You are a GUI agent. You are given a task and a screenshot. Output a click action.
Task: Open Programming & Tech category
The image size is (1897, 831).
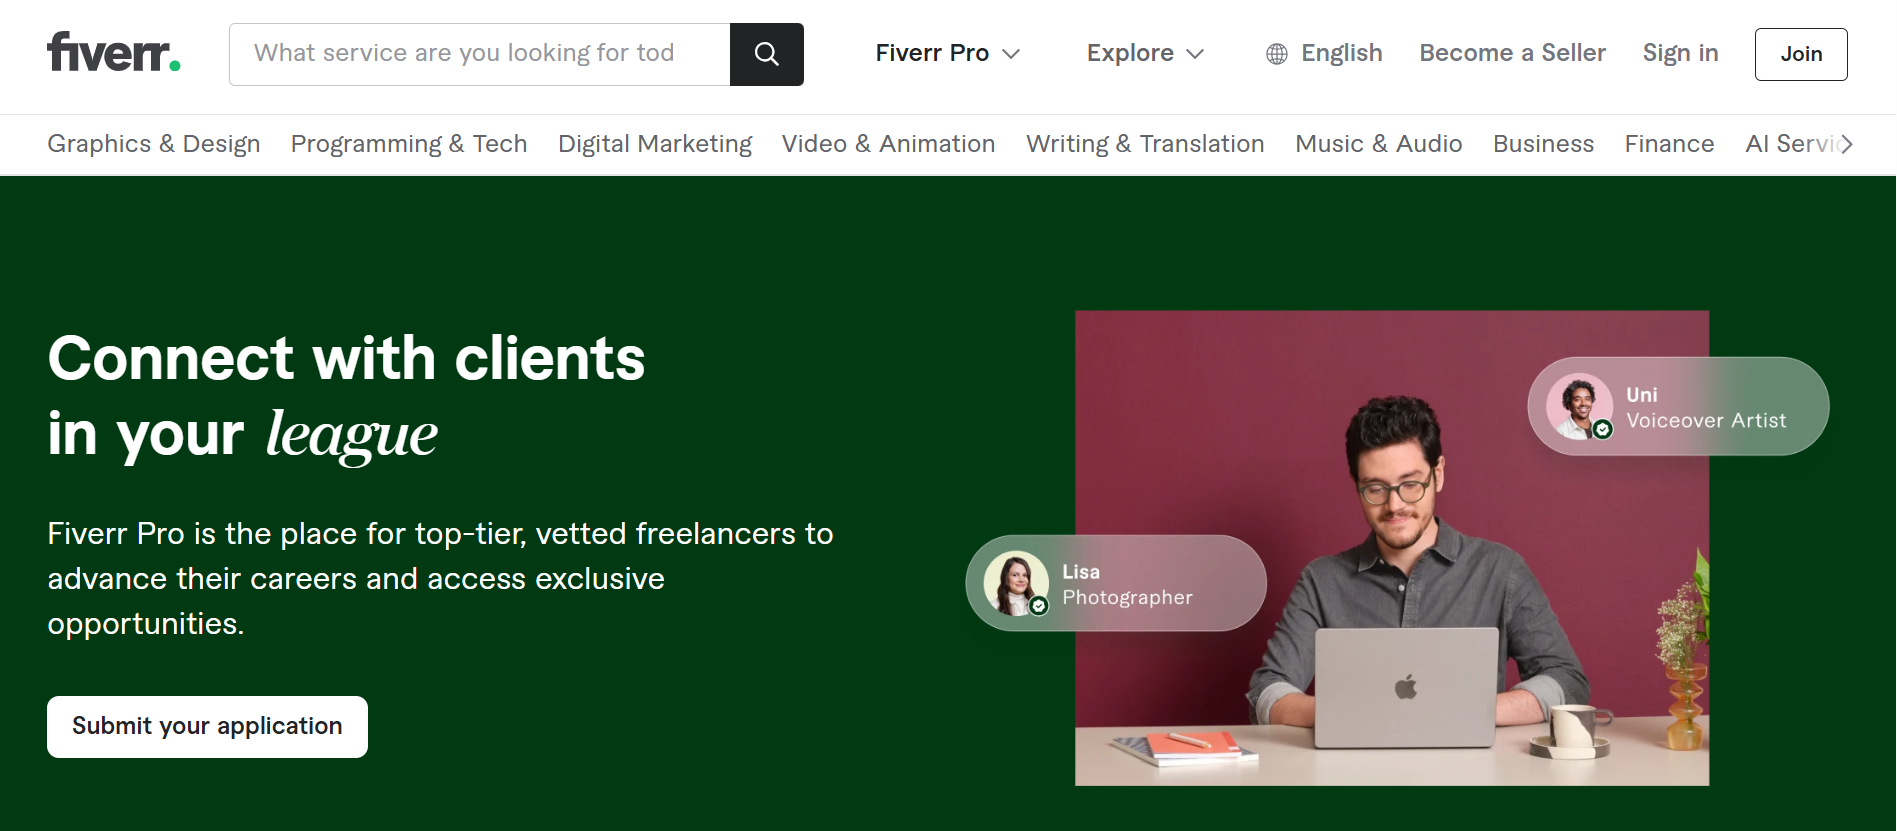409,144
